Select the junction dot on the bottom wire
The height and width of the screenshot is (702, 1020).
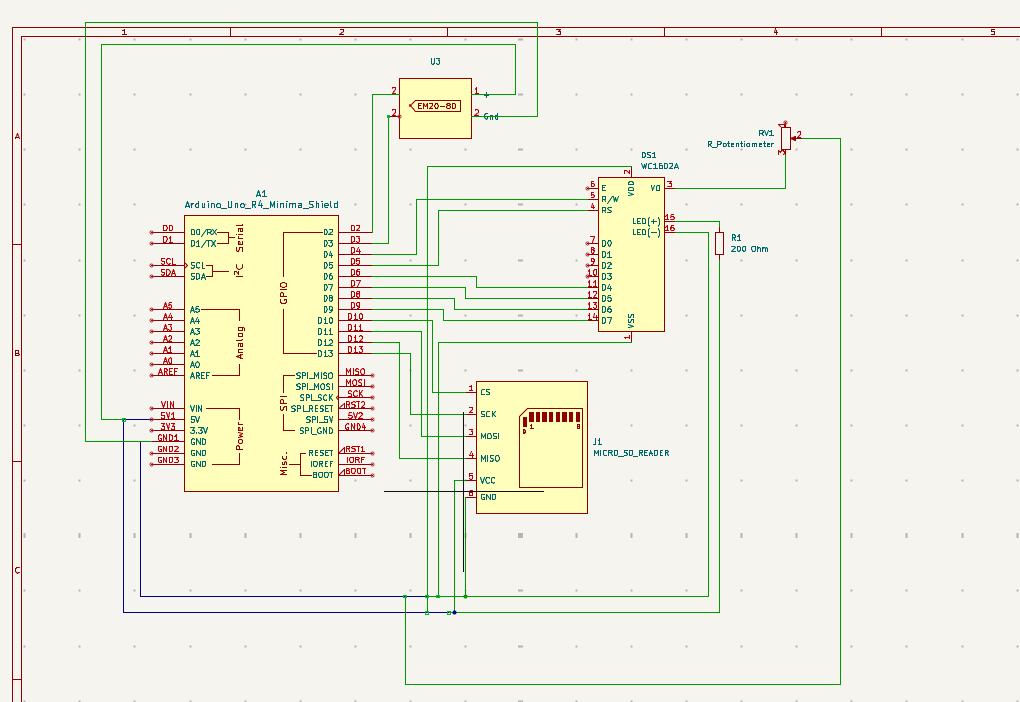pyautogui.click(x=453, y=612)
